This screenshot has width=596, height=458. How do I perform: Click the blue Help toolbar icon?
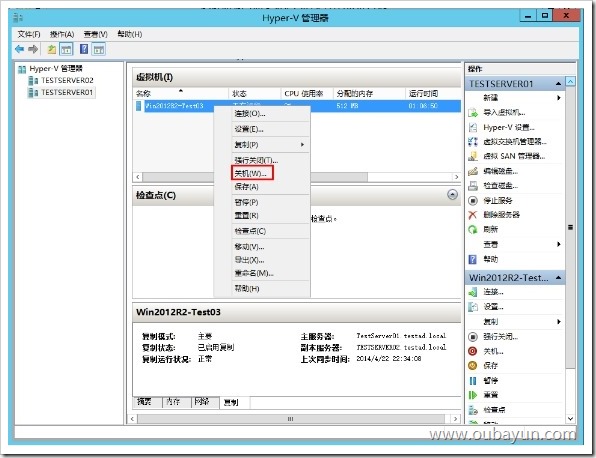pyautogui.click(x=84, y=49)
